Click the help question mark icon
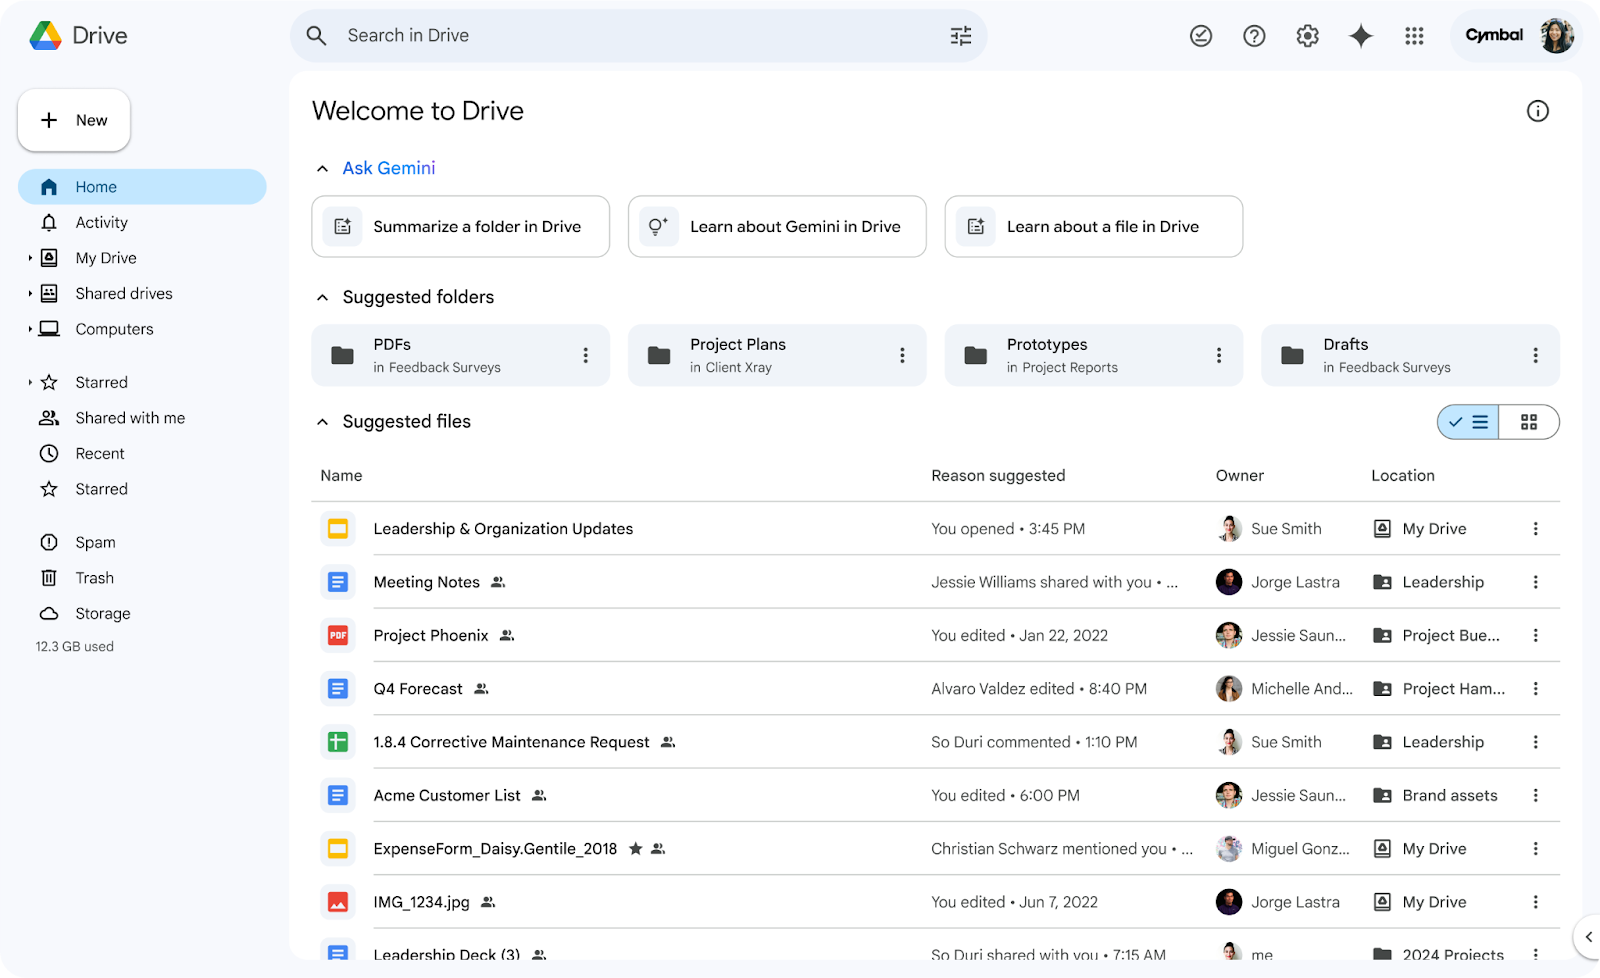 [x=1253, y=35]
